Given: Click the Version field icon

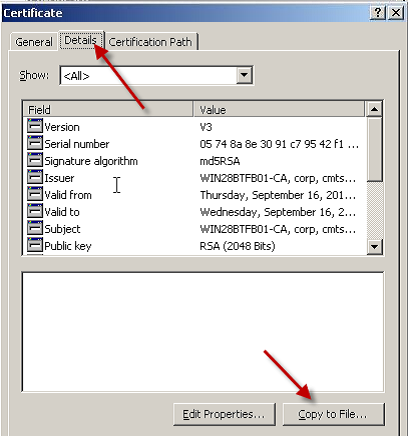Looking at the screenshot, I should [35, 127].
